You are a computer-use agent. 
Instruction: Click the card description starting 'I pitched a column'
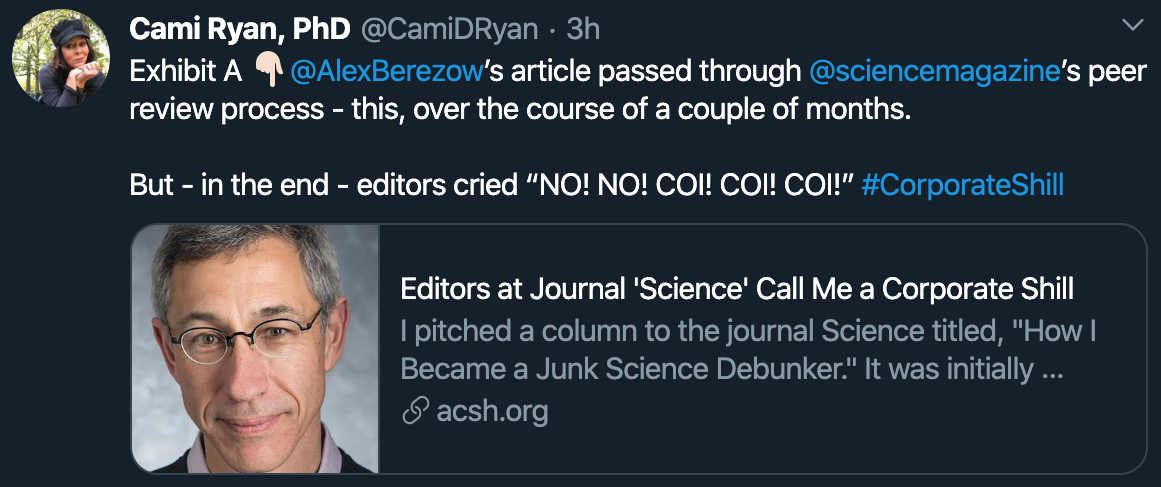748,331
